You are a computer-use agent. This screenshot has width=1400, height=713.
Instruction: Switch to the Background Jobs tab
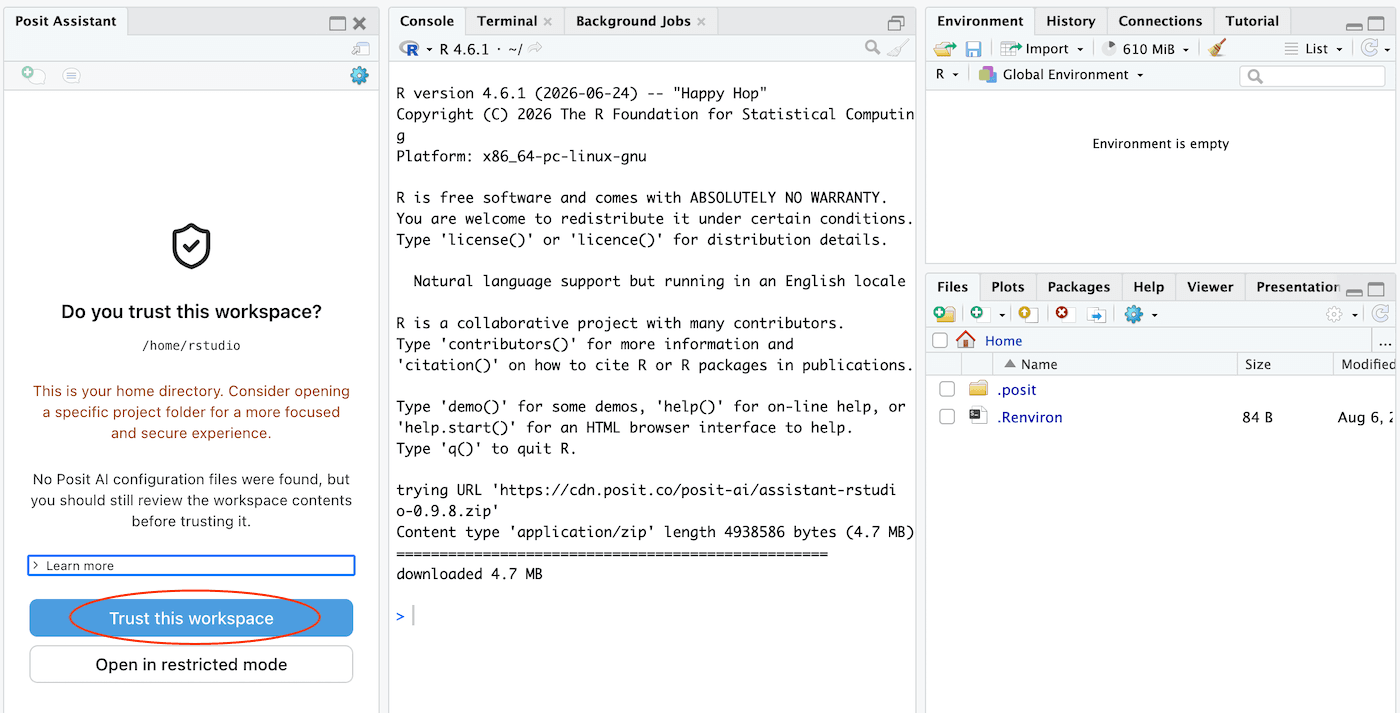tap(633, 21)
